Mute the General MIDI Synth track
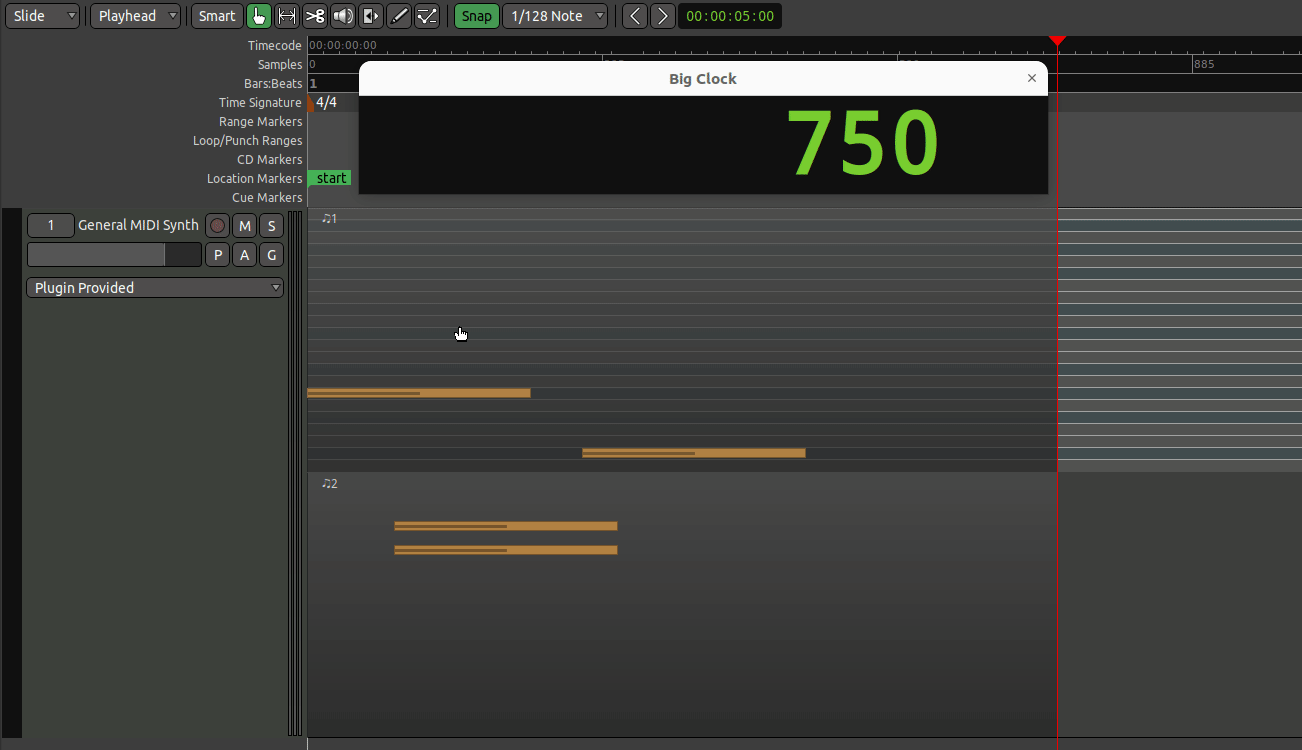The image size is (1302, 750). point(245,226)
